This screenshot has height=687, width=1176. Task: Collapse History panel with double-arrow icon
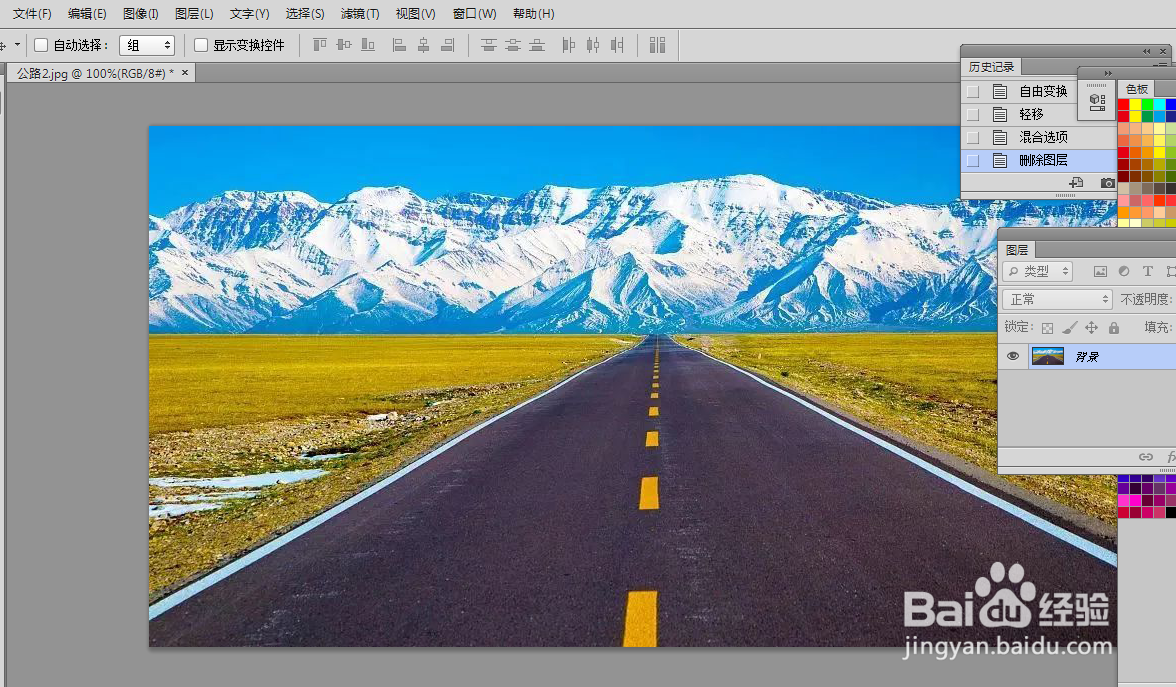pos(1146,51)
